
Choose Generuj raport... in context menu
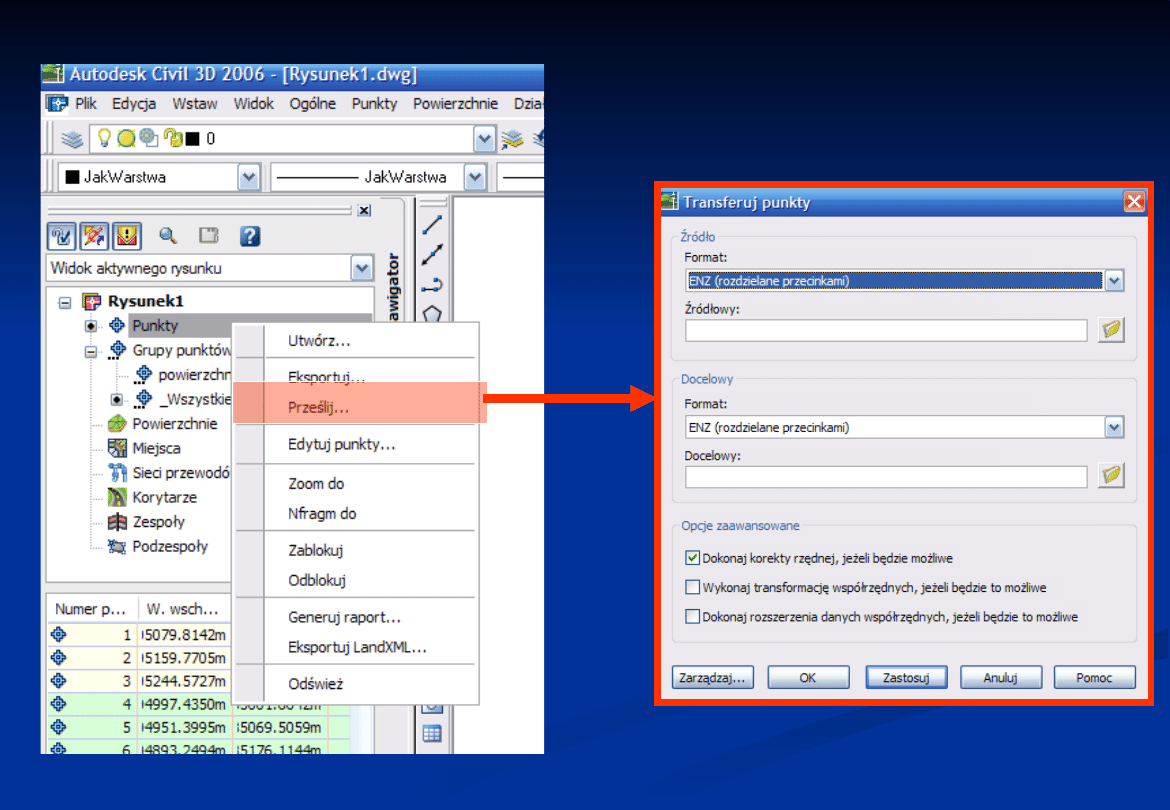345,618
